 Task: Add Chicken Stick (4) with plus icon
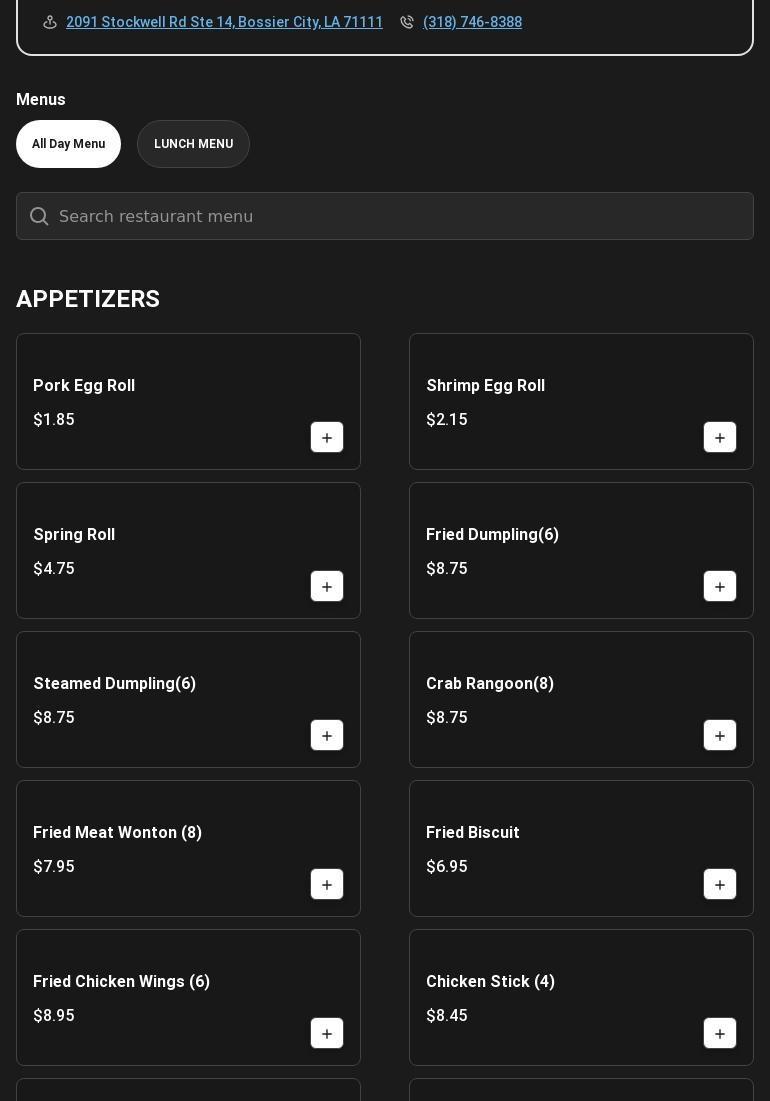coord(720,1034)
